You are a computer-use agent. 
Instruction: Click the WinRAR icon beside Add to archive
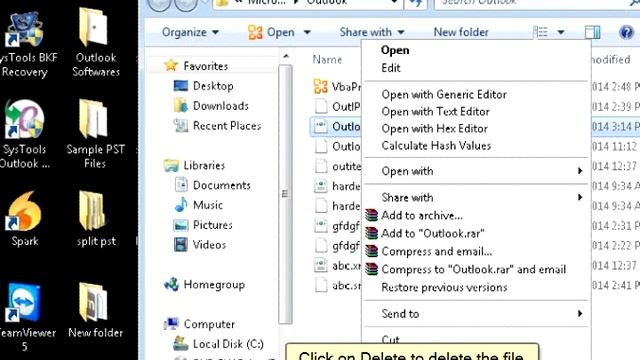pos(371,215)
